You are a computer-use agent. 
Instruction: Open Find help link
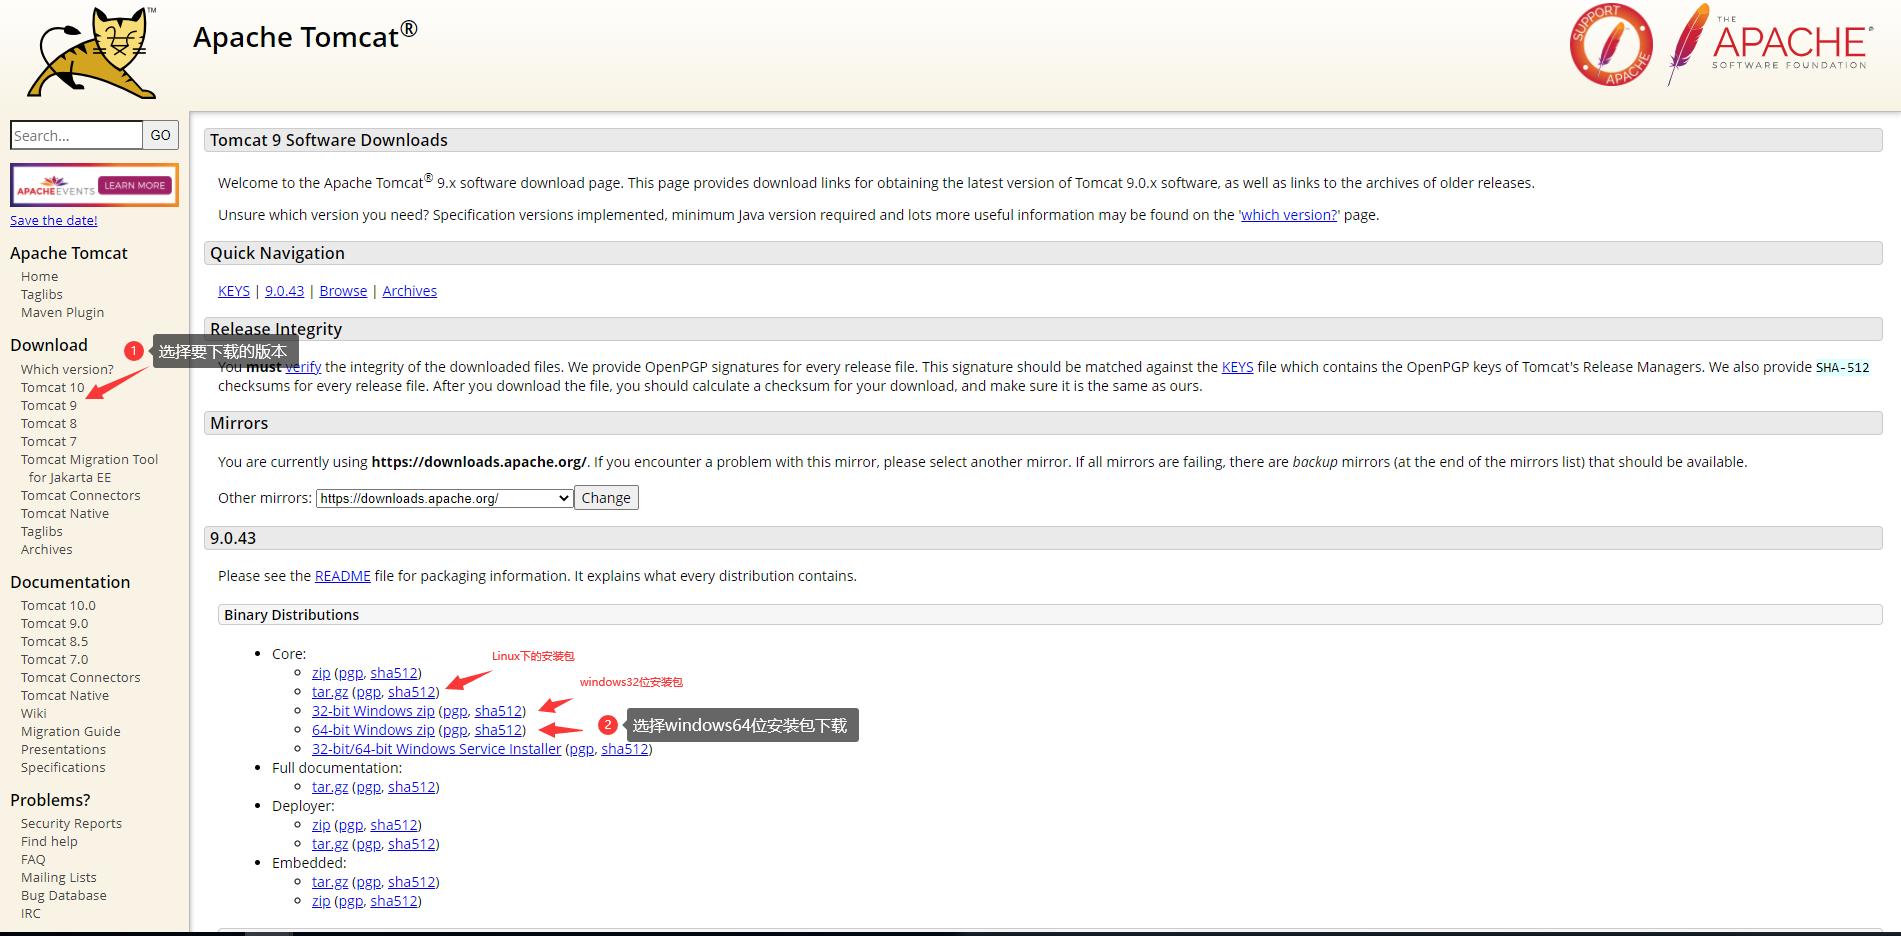(x=49, y=842)
